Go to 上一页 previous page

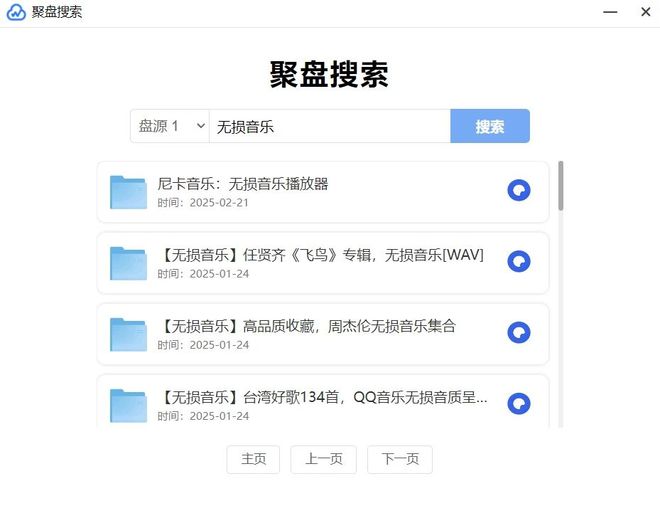pyautogui.click(x=323, y=459)
